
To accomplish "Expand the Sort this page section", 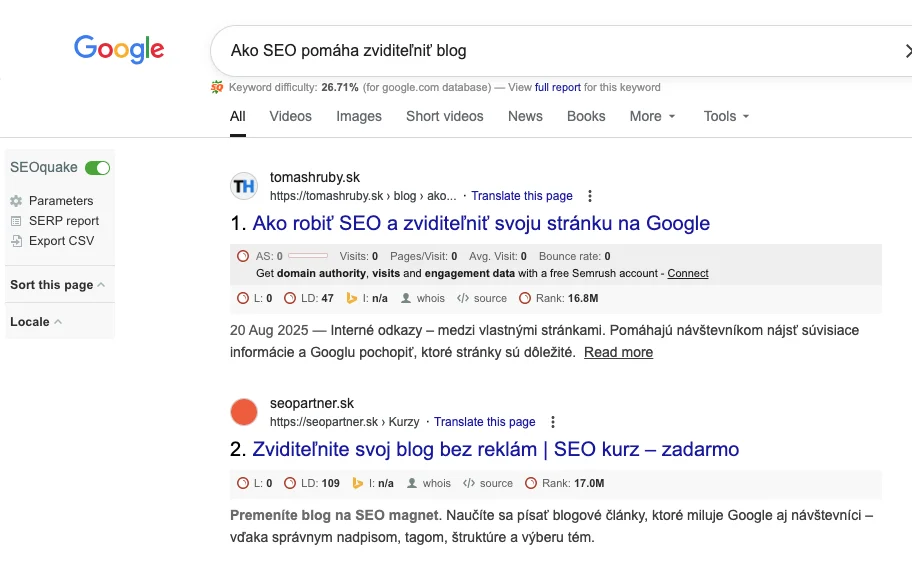I will [x=57, y=285].
